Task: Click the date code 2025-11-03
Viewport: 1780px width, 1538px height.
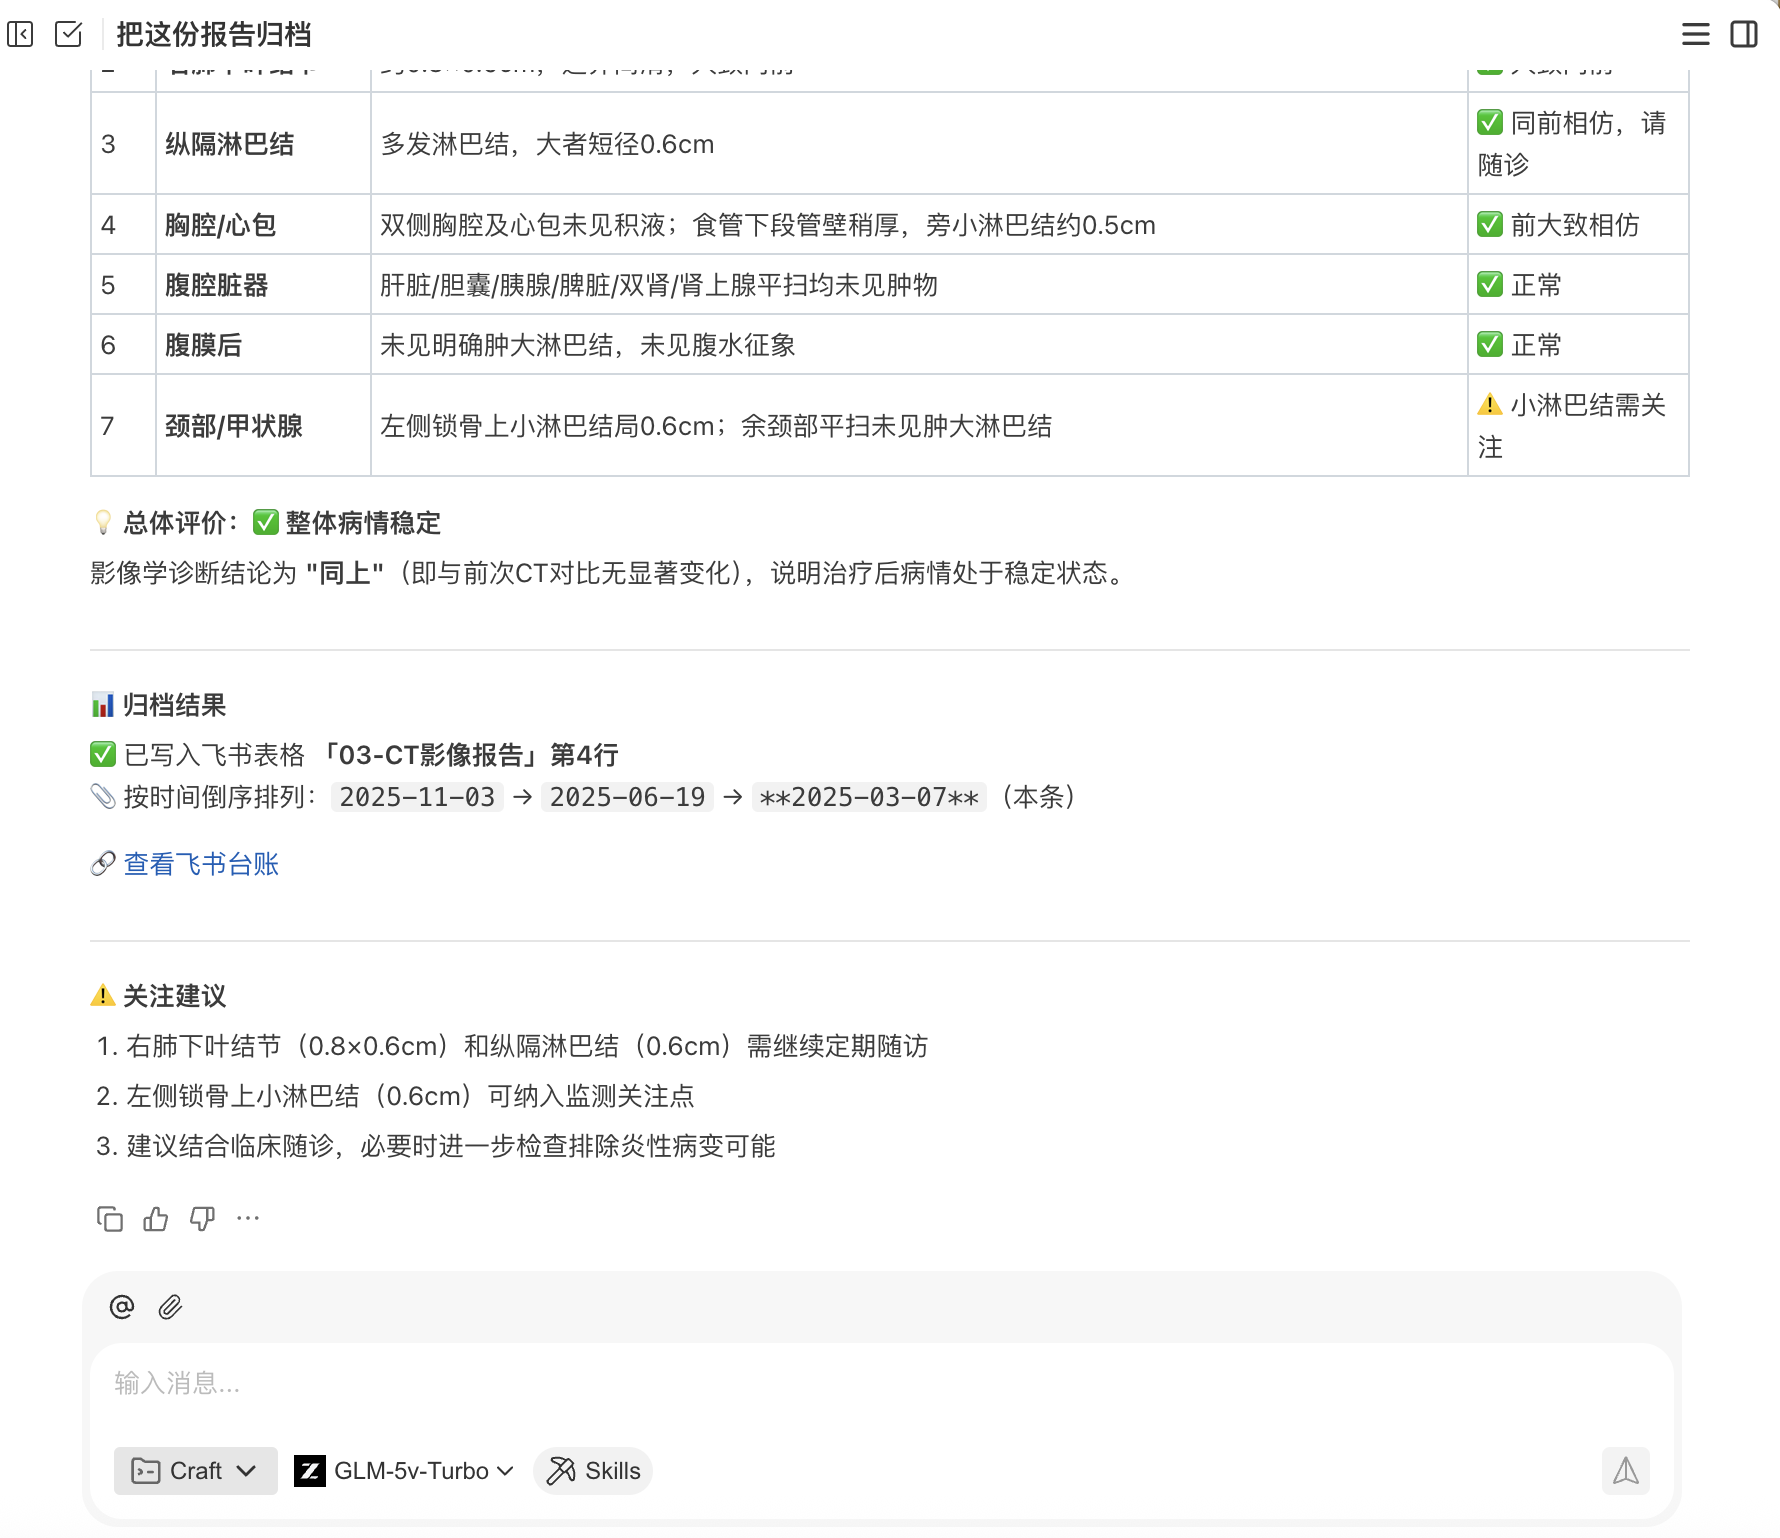Action: 417,797
